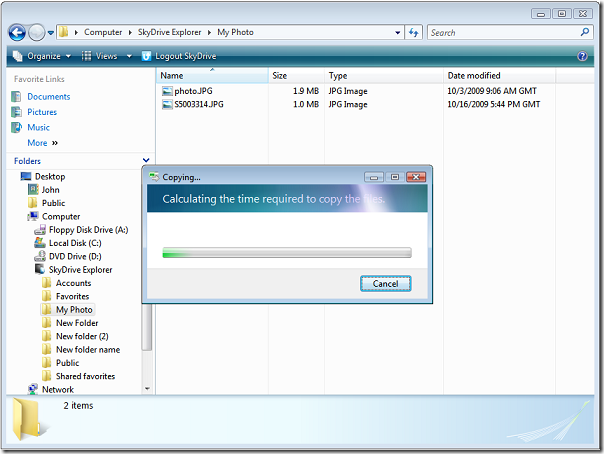Sort files by the Name column
Screen dimensions: 604x454
[212, 75]
